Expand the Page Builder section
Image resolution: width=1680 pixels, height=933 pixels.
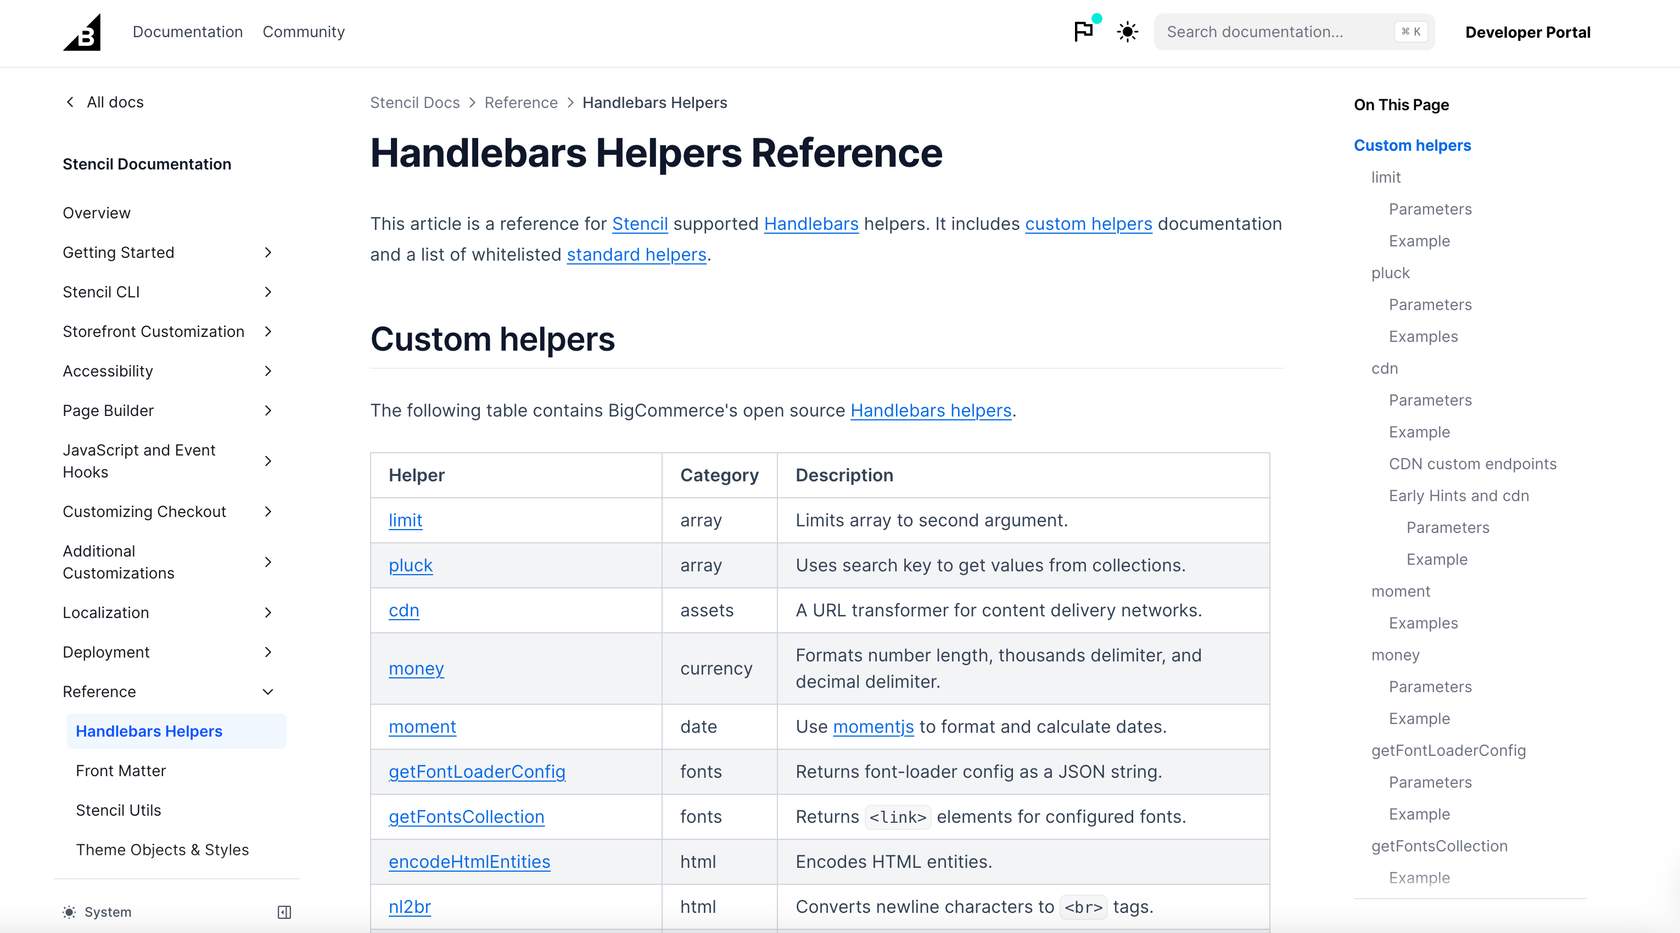click(267, 410)
